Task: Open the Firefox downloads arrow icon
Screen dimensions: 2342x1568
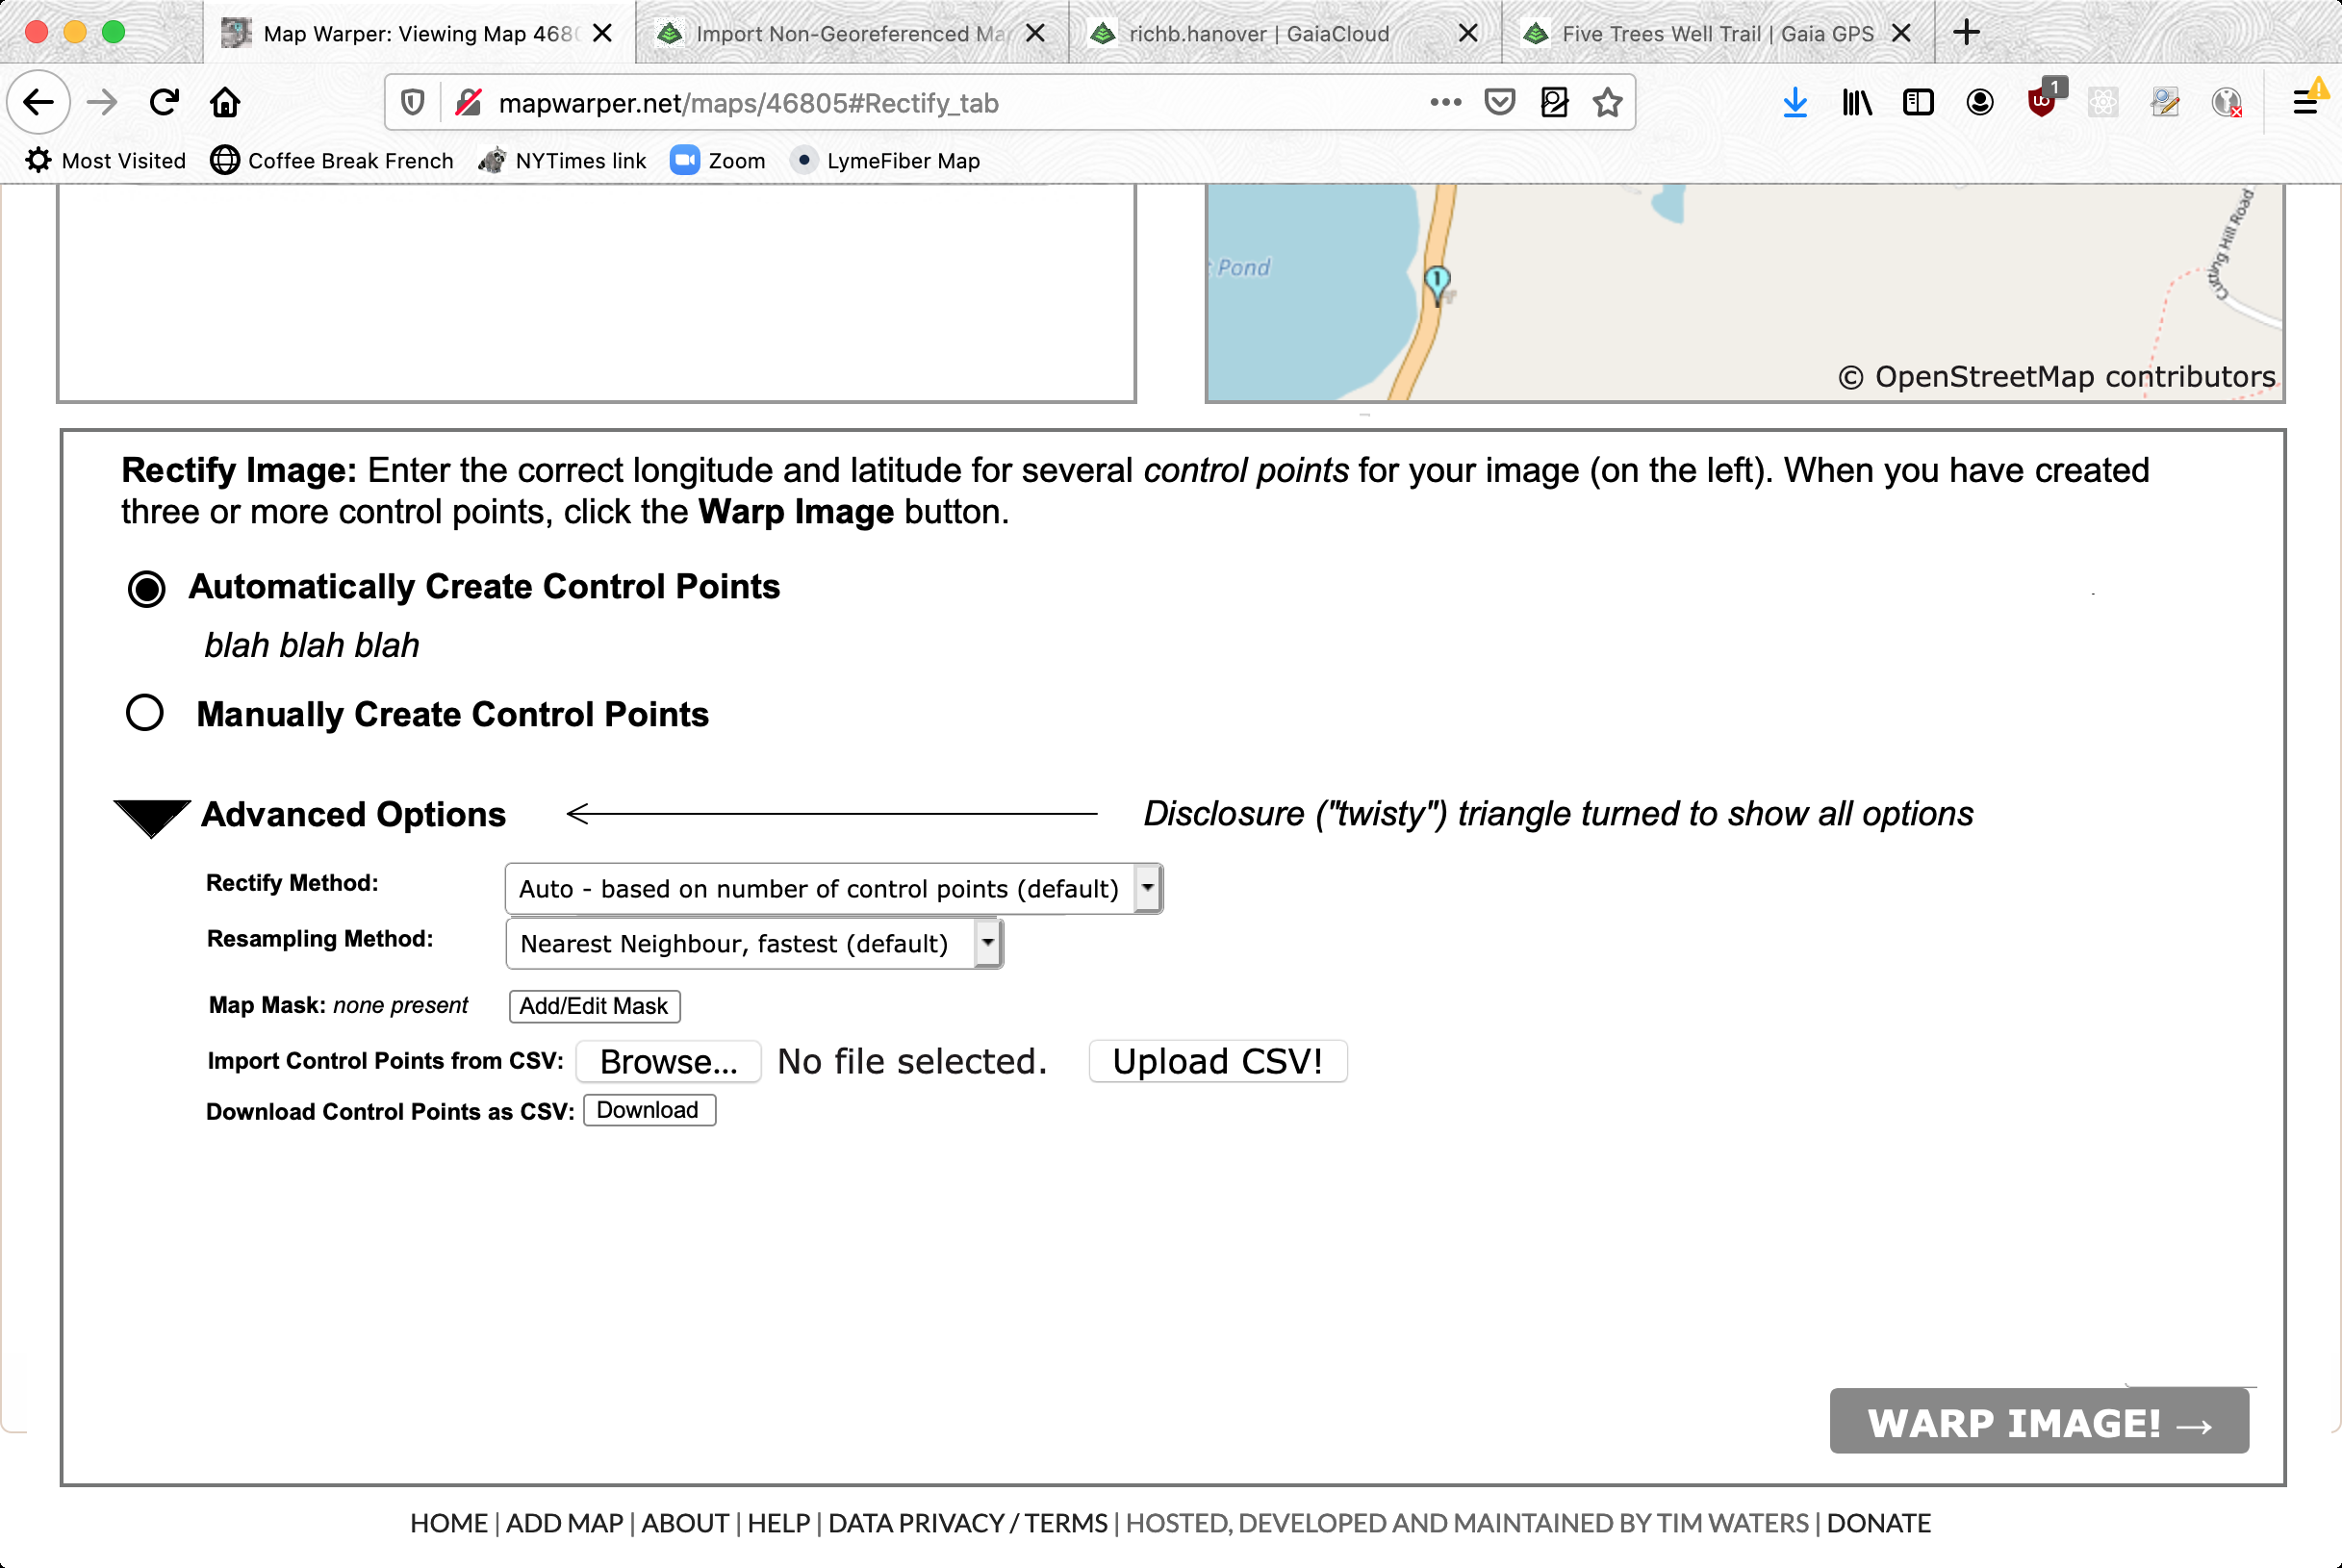Action: click(1795, 102)
